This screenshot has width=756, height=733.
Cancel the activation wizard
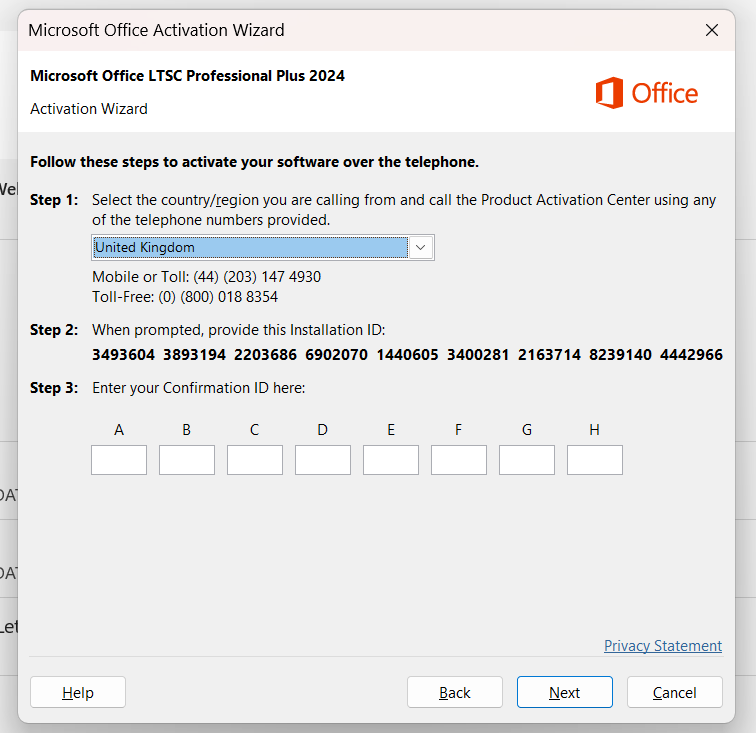click(x=675, y=692)
